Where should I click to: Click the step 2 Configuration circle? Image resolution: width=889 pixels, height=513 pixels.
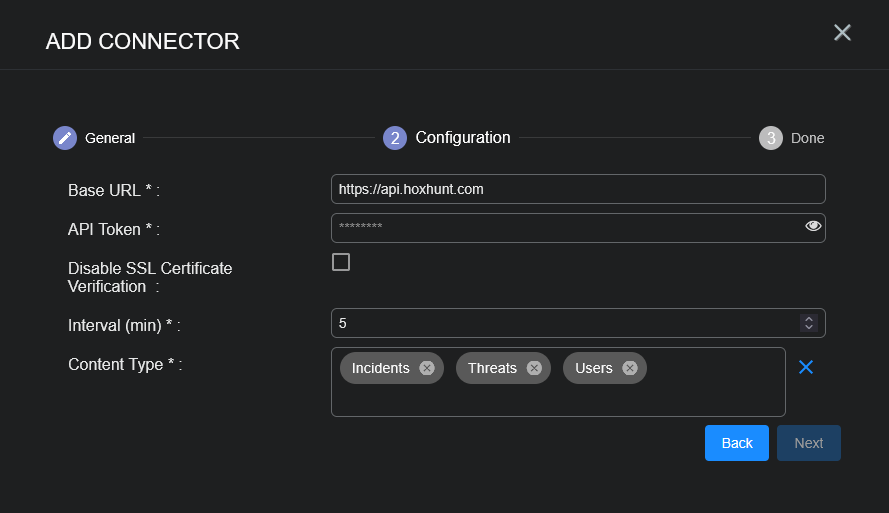tap(395, 138)
